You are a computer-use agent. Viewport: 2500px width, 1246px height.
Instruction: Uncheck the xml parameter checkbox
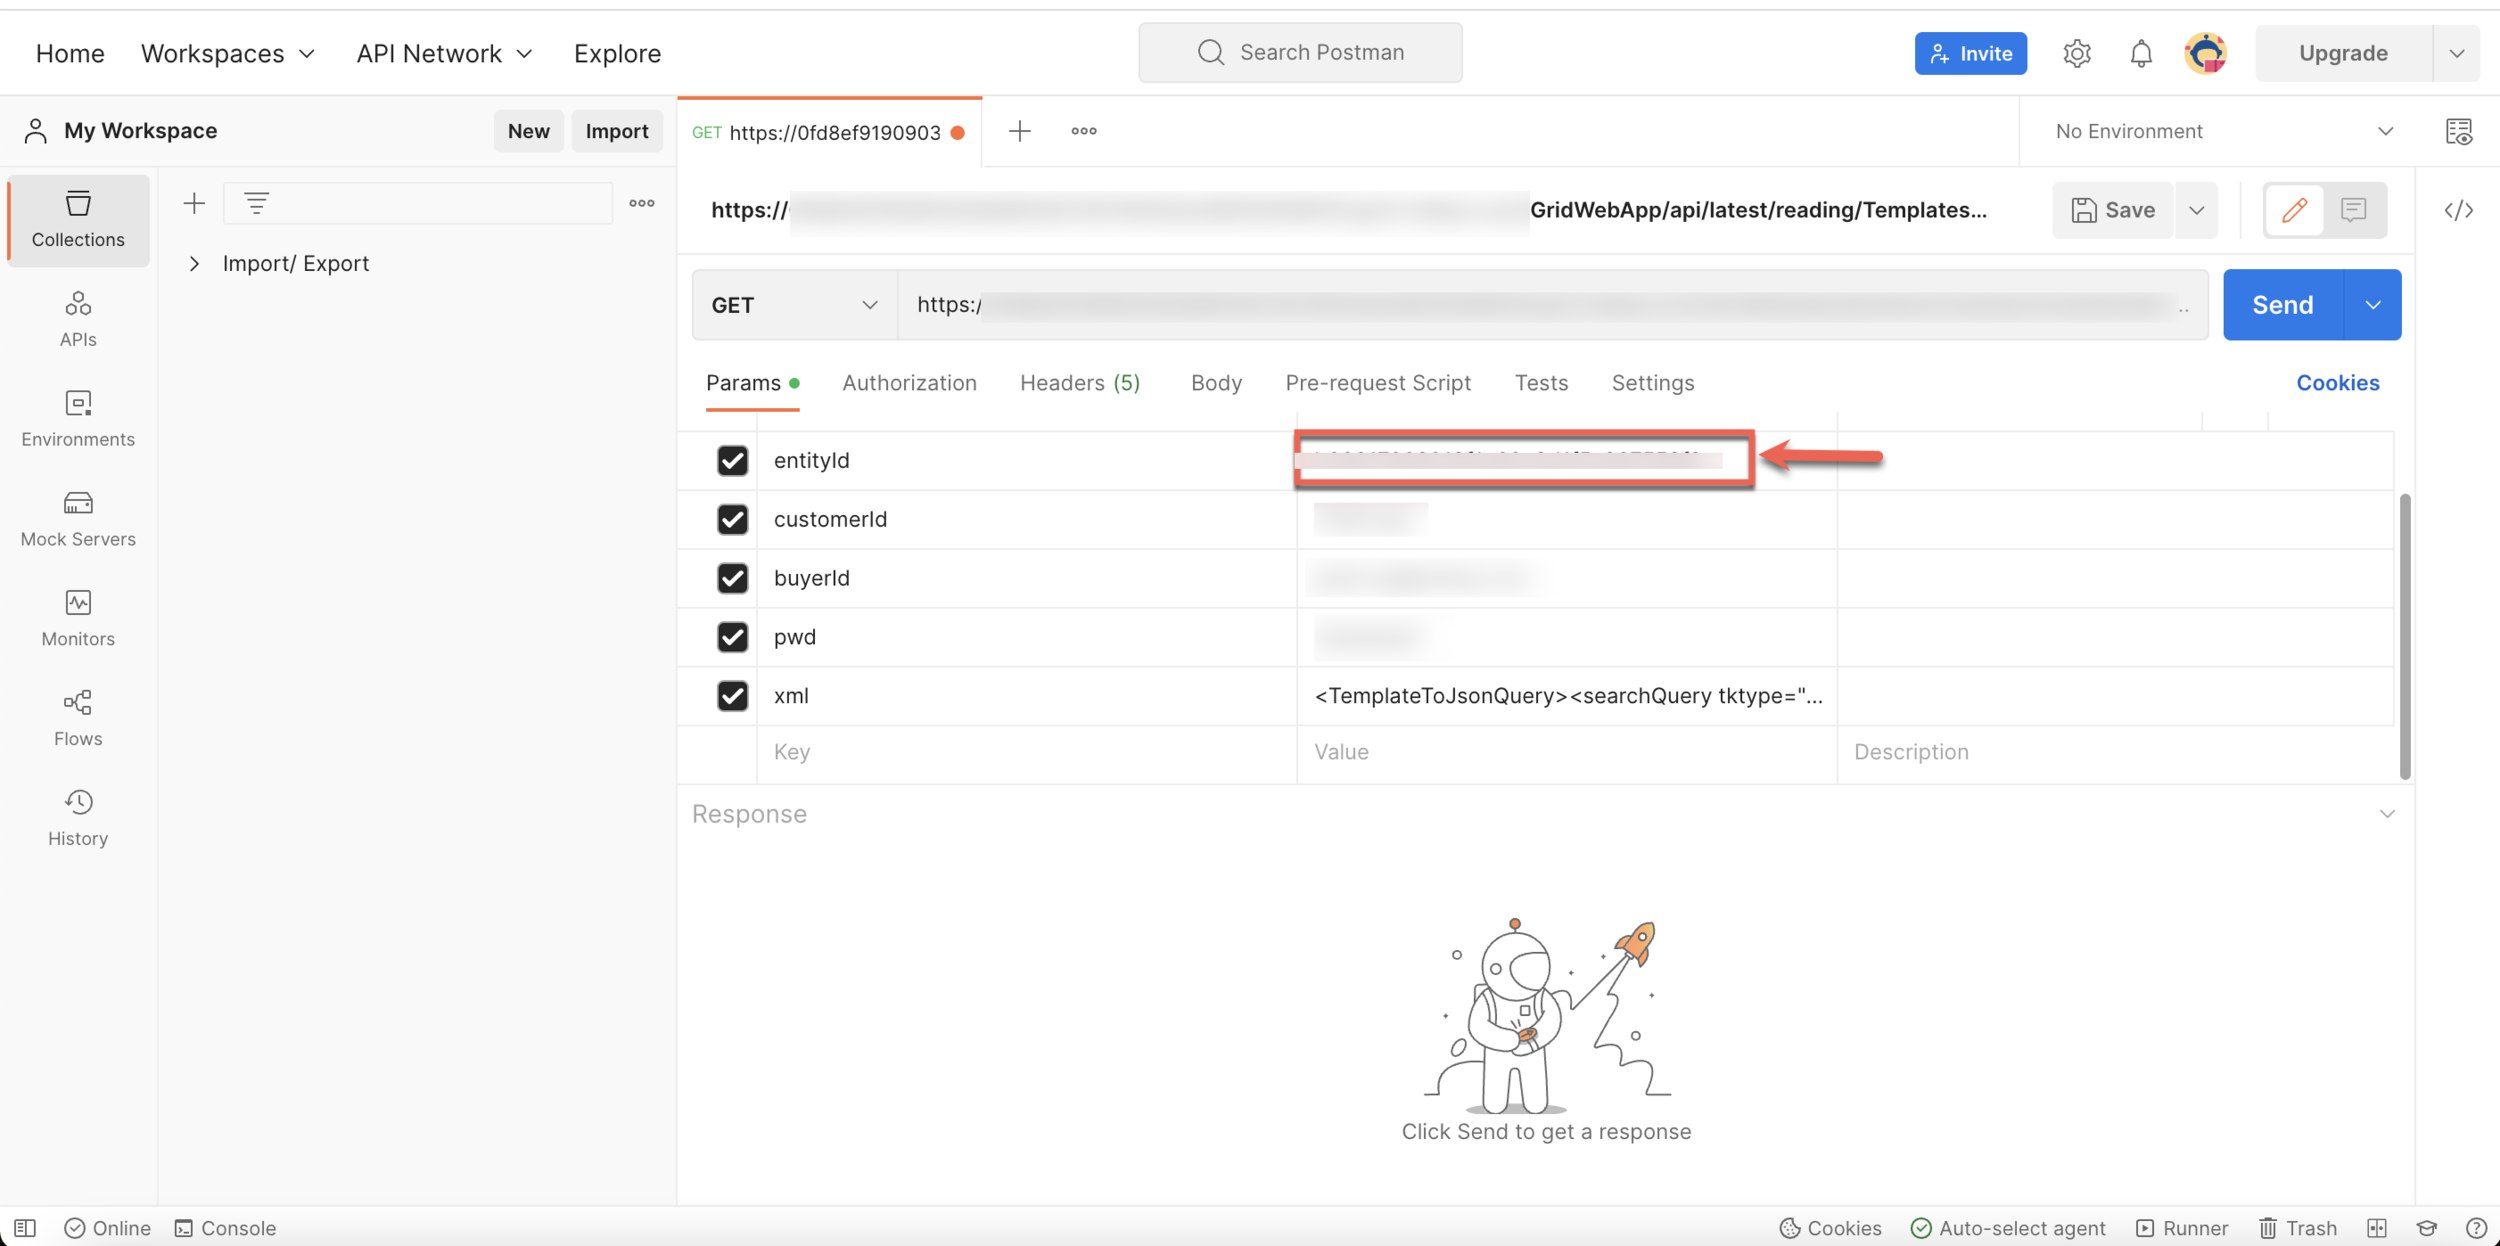(732, 696)
